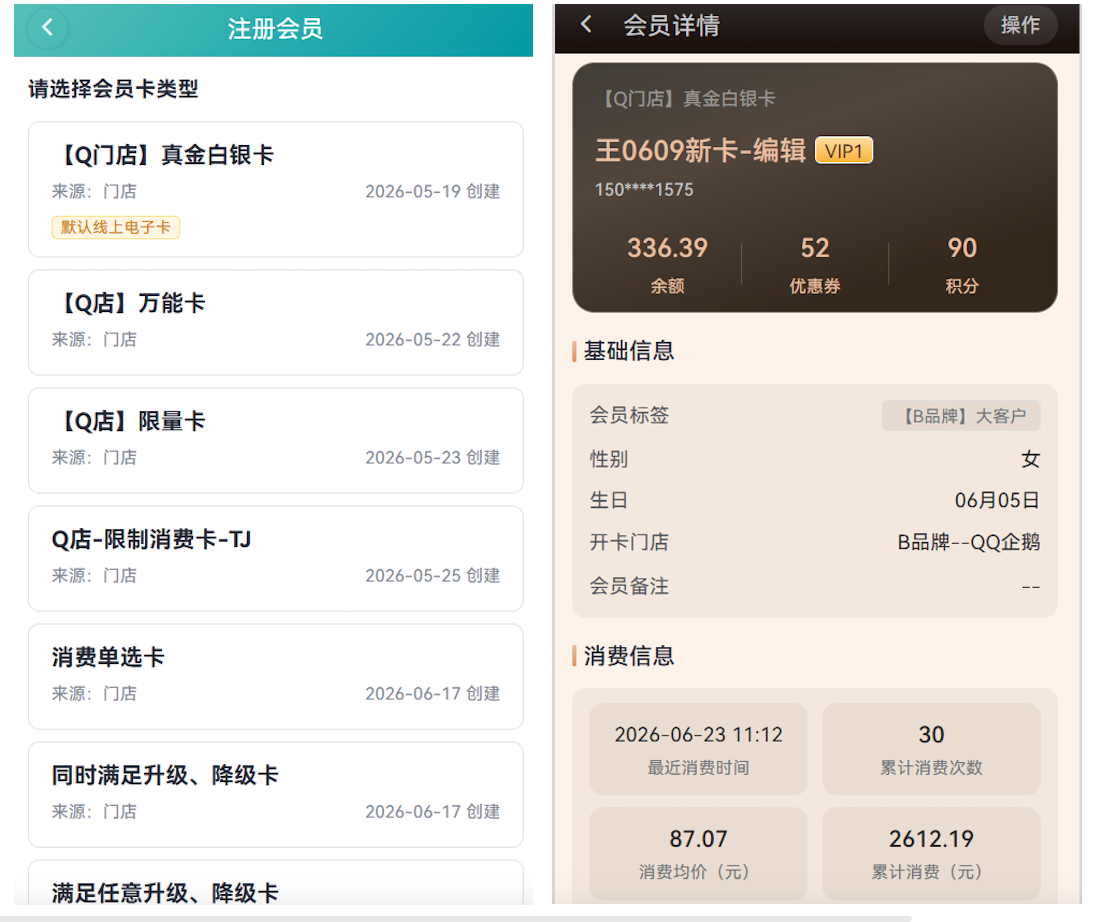The height and width of the screenshot is (922, 1096).
Task: Click member name 王0609新卡-编辑
Action: tap(700, 151)
